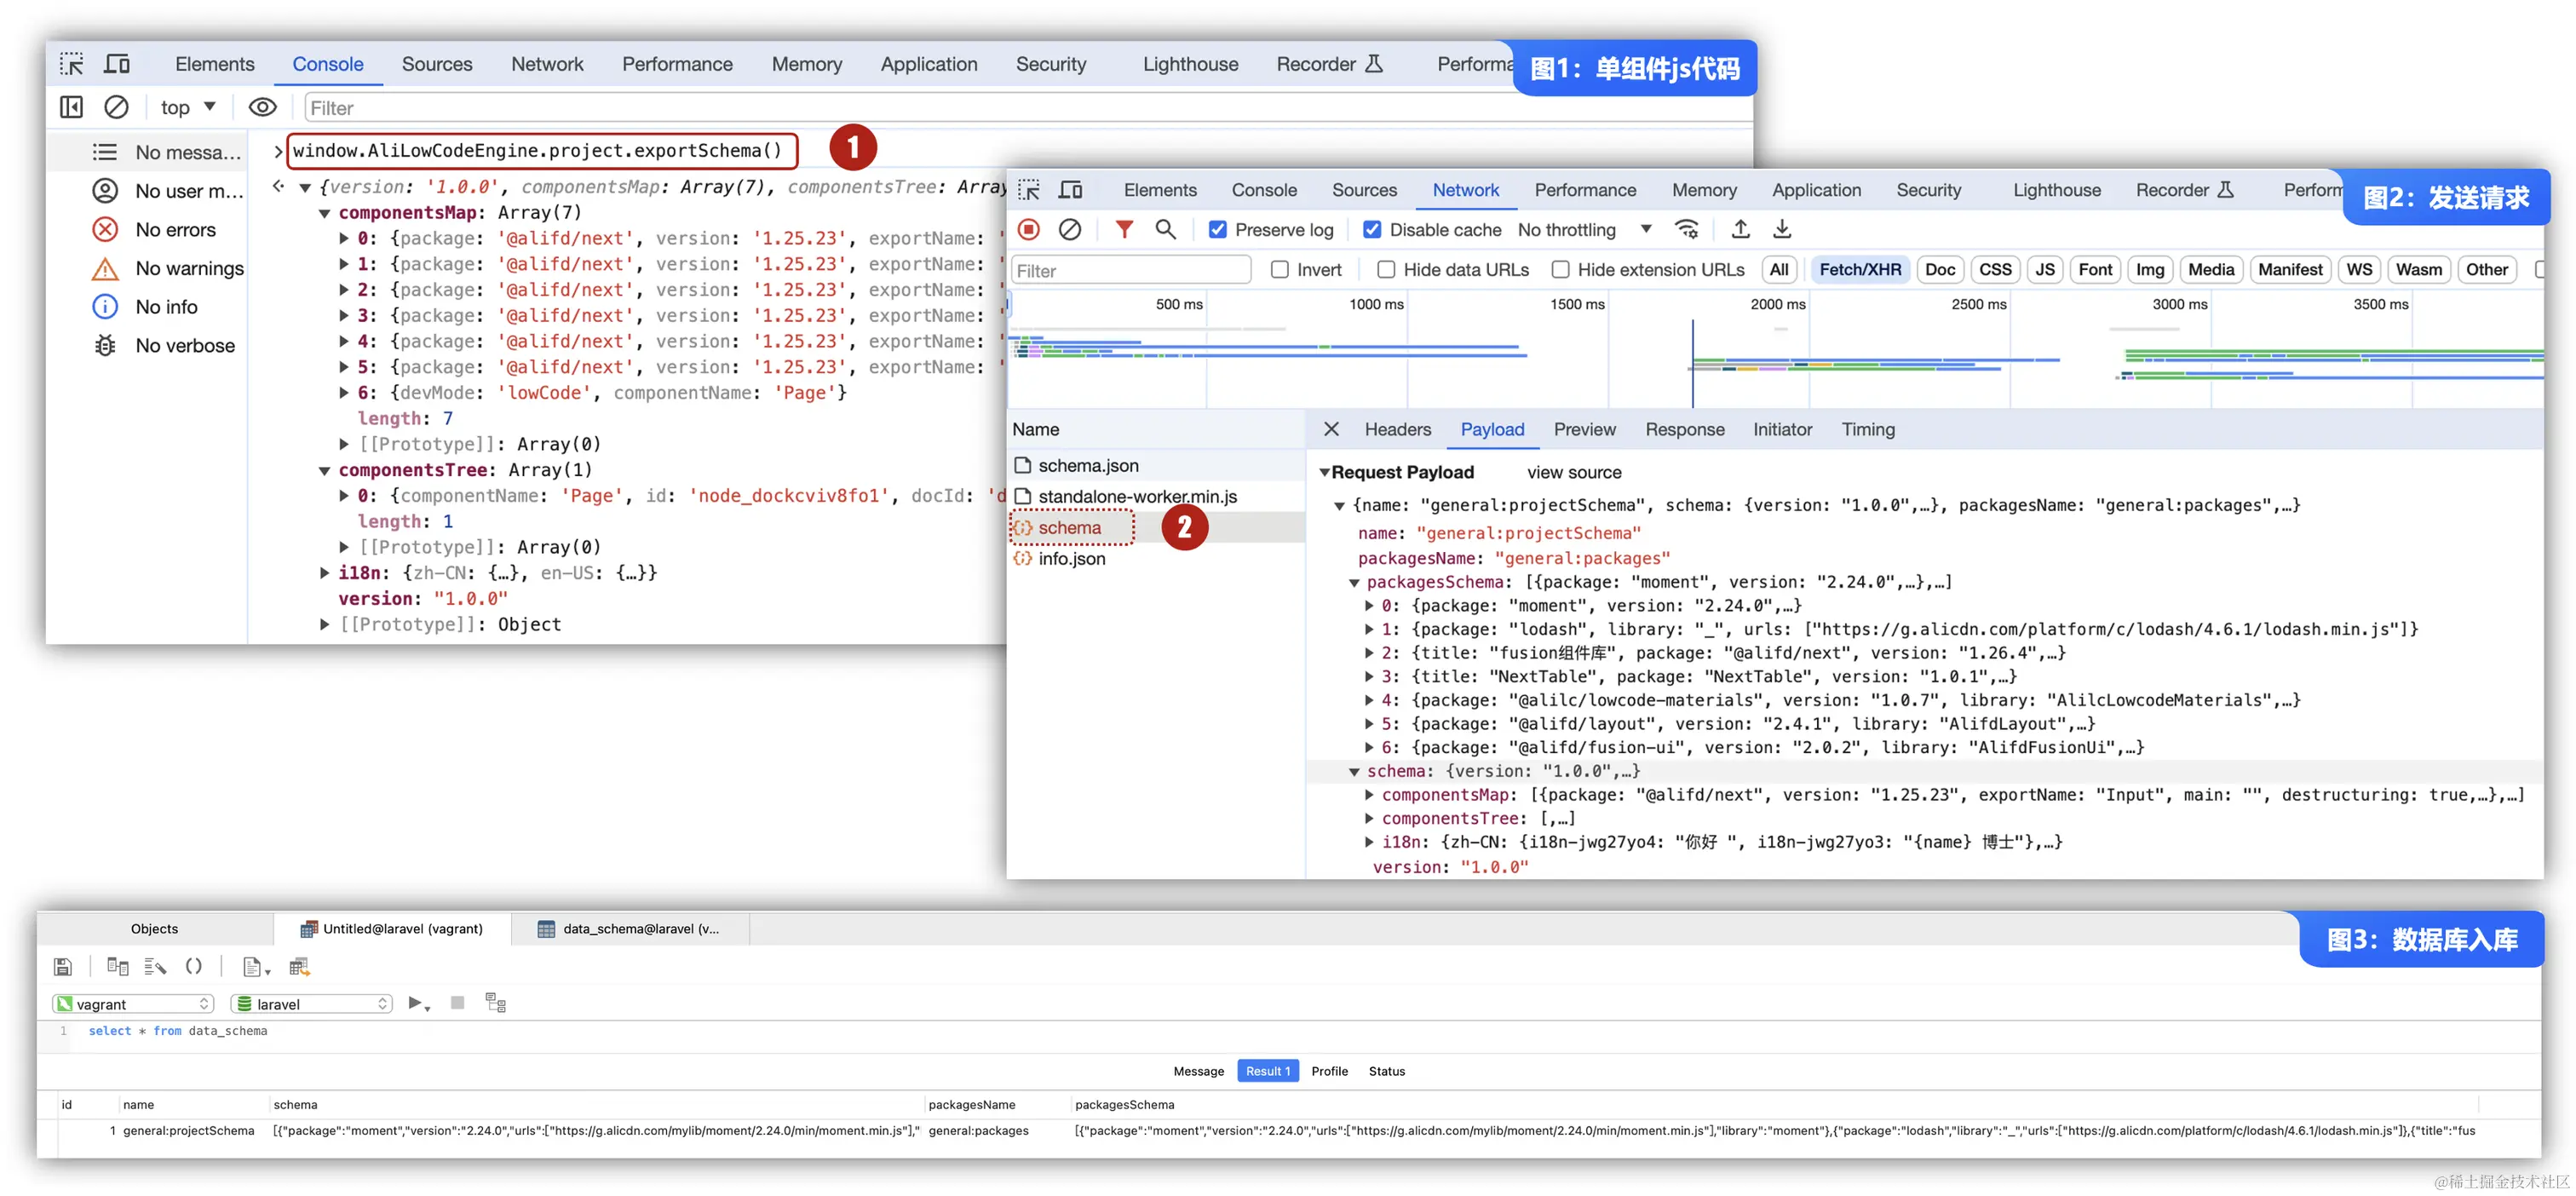
Task: Click the red record network log icon
Action: coord(1028,230)
